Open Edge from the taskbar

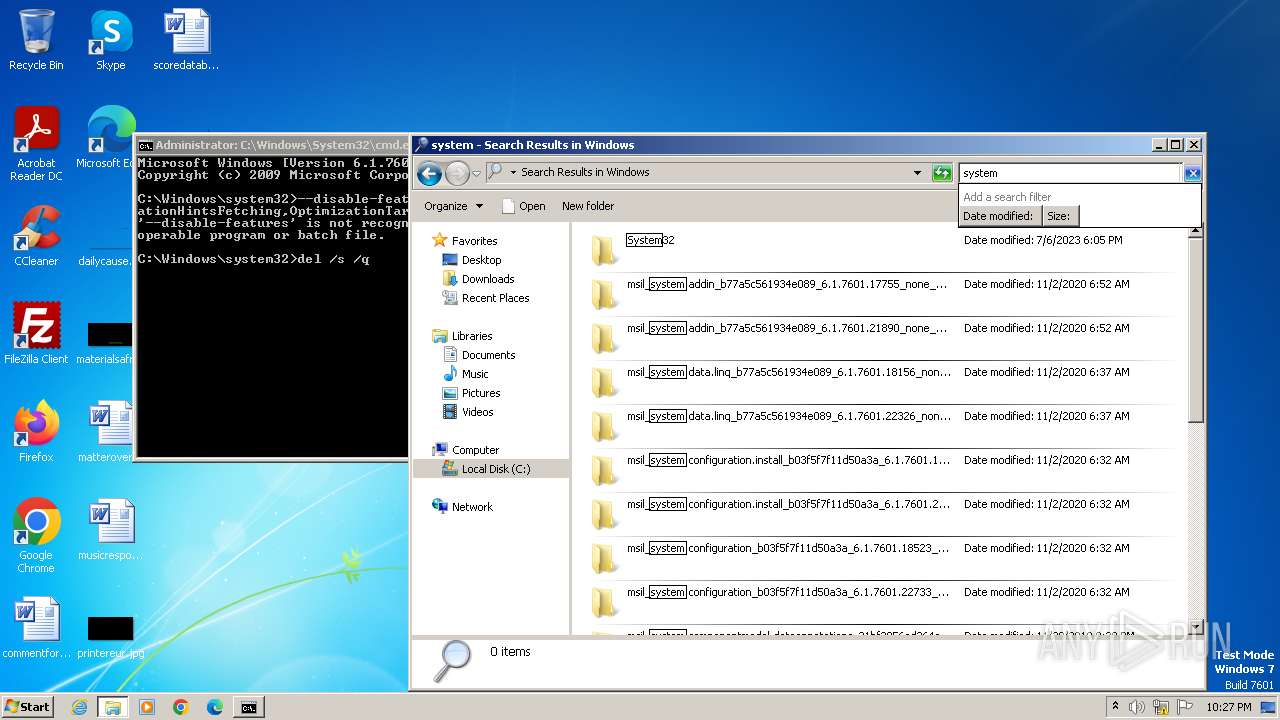click(x=215, y=707)
